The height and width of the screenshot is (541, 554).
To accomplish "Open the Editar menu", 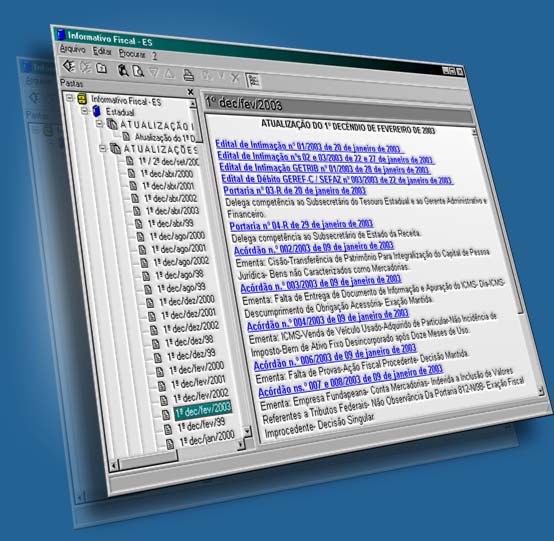I will 102,51.
